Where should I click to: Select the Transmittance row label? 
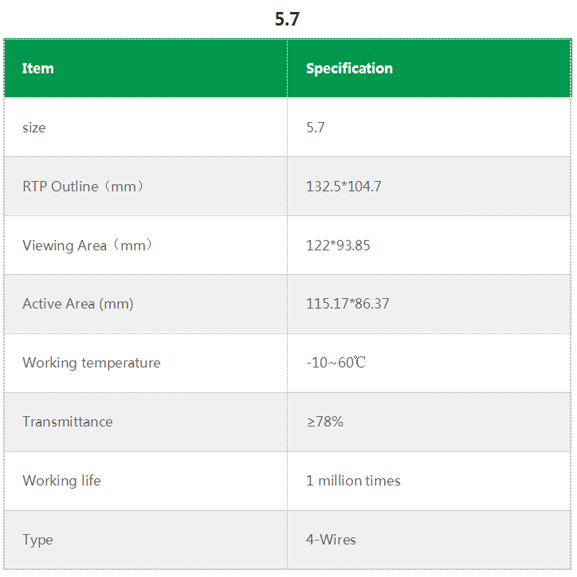point(68,422)
